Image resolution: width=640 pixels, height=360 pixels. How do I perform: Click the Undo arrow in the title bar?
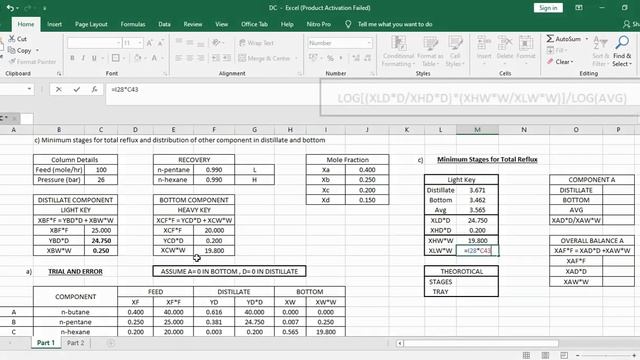(x=11, y=8)
